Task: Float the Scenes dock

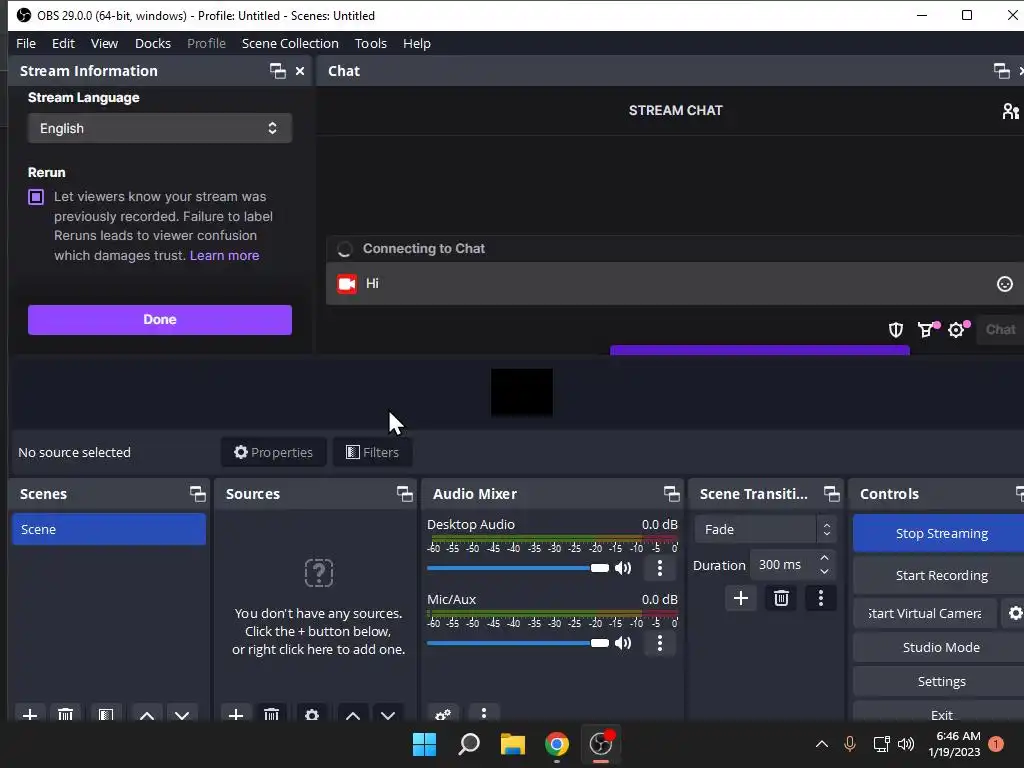Action: coord(197,494)
